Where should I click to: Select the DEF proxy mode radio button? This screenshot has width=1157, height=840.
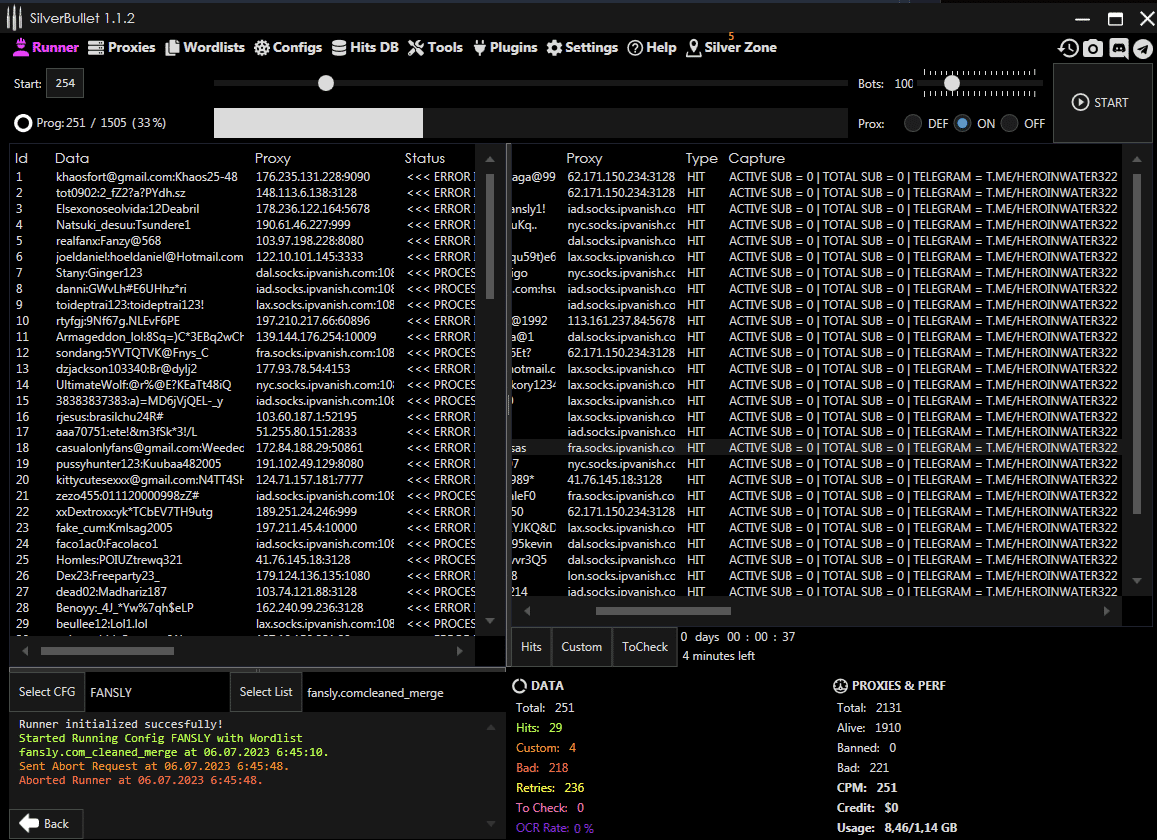[913, 123]
